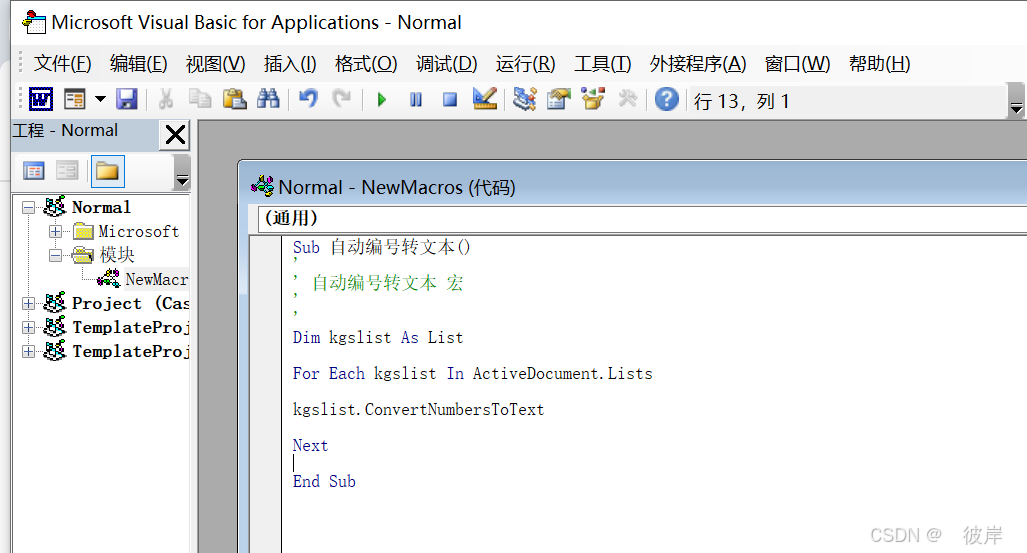The image size is (1027, 553).
Task: Expand the first TemplateProj node
Action: (x=28, y=327)
